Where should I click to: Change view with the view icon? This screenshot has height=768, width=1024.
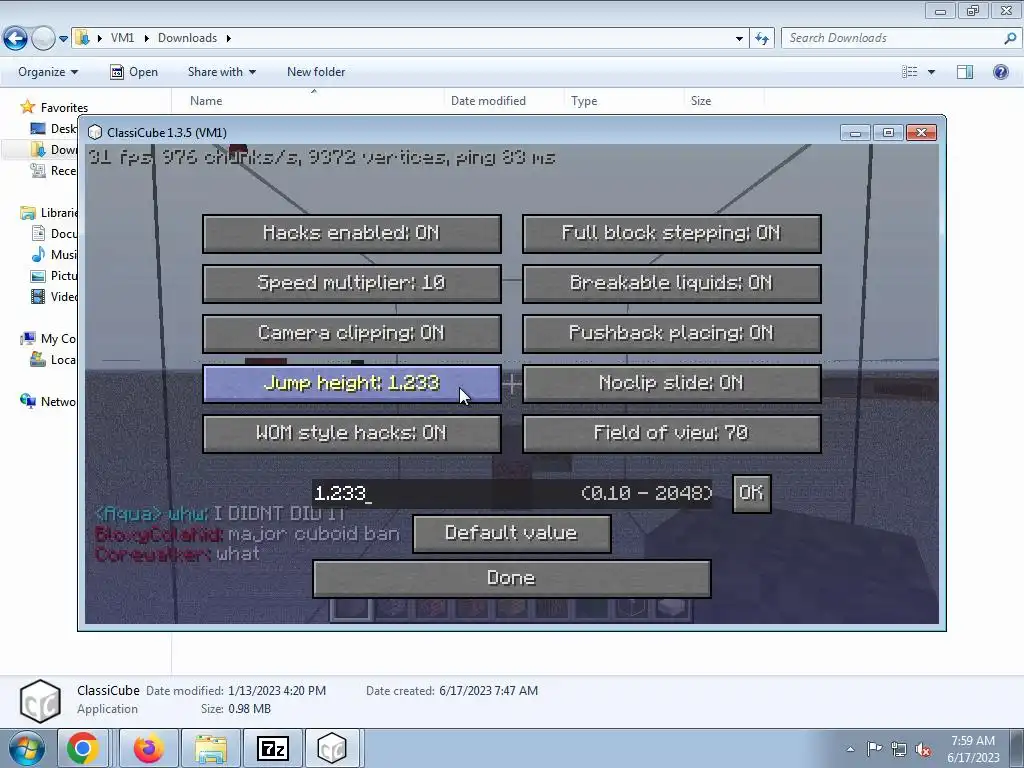910,72
